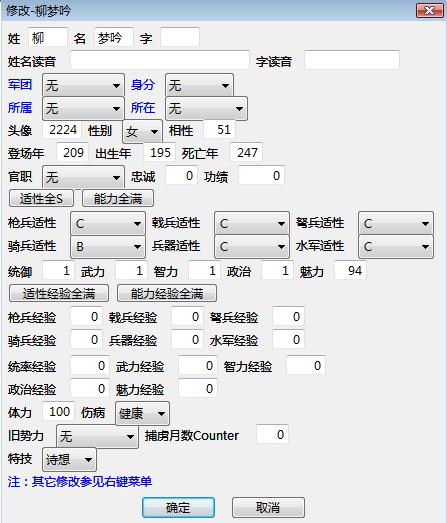447x523 pixels.
Task: Open 骑兵适性 dropdown showing B
Action: 108,247
